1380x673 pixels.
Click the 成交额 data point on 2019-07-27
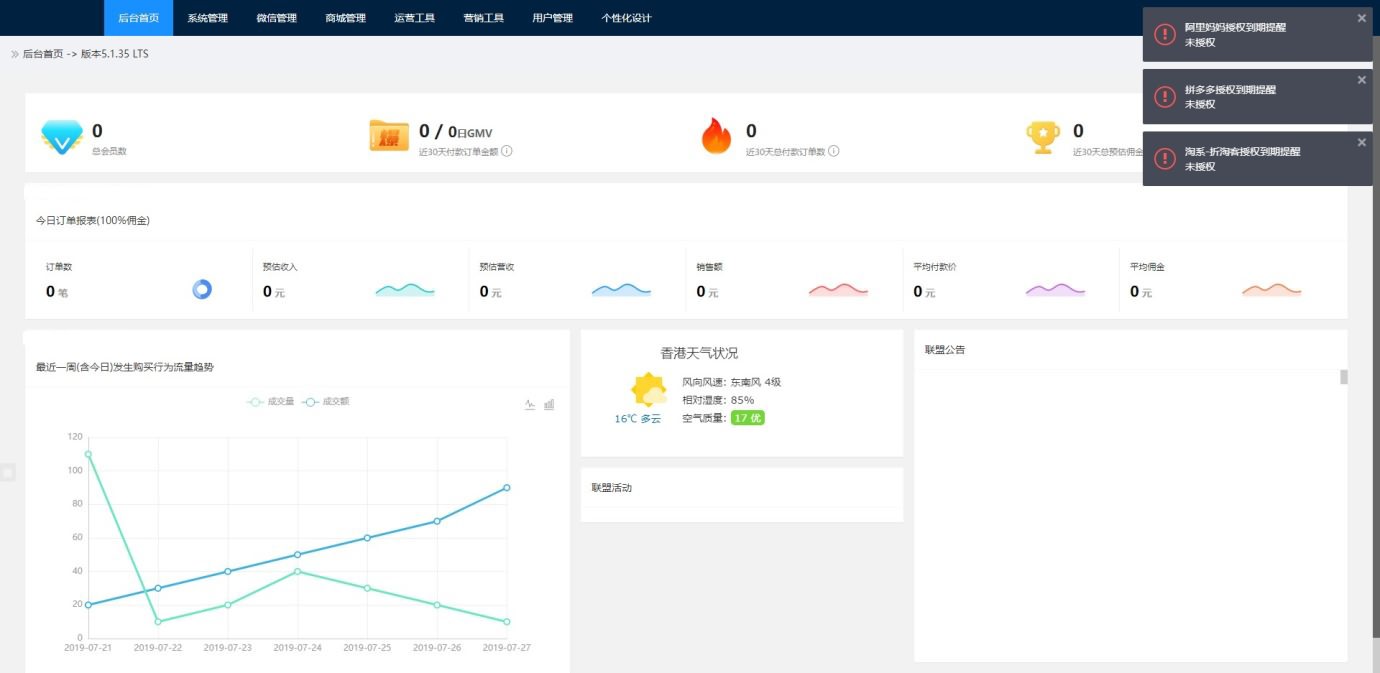[x=507, y=488]
